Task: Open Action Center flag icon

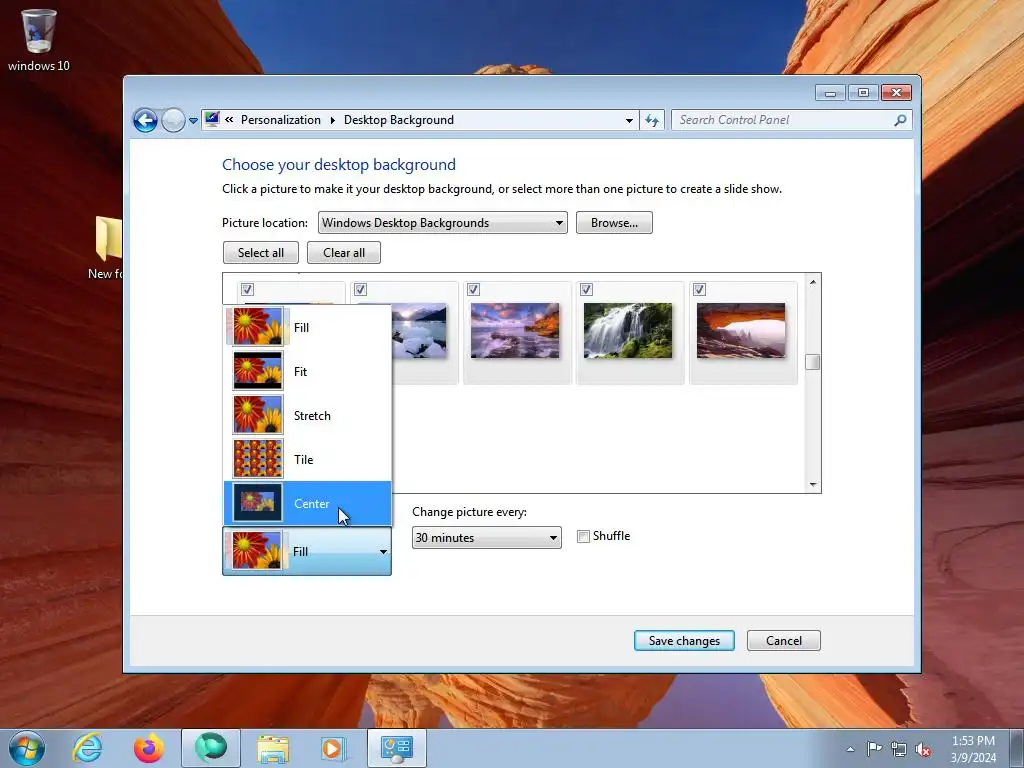Action: 874,749
